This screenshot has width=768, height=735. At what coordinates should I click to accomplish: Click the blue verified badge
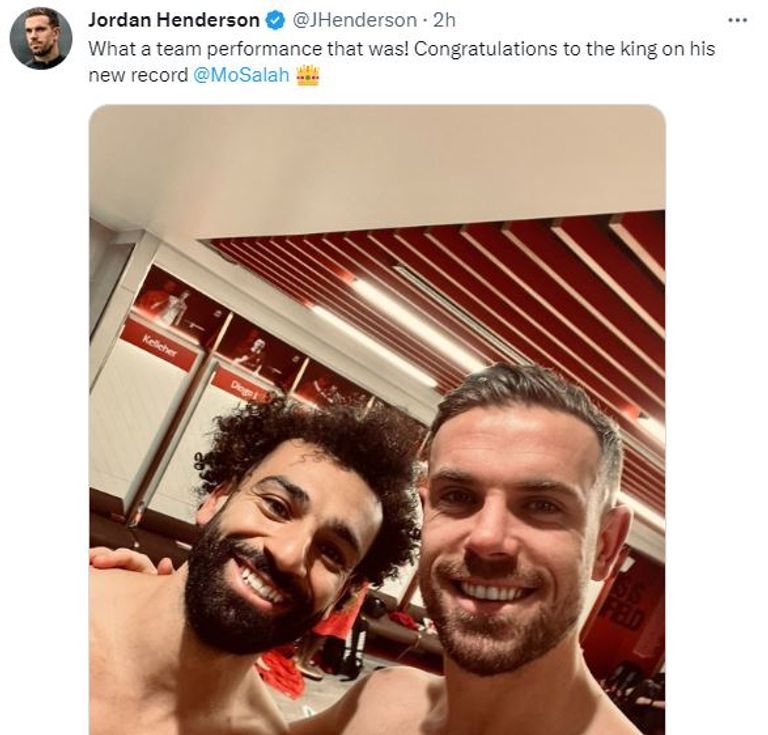click(x=275, y=21)
